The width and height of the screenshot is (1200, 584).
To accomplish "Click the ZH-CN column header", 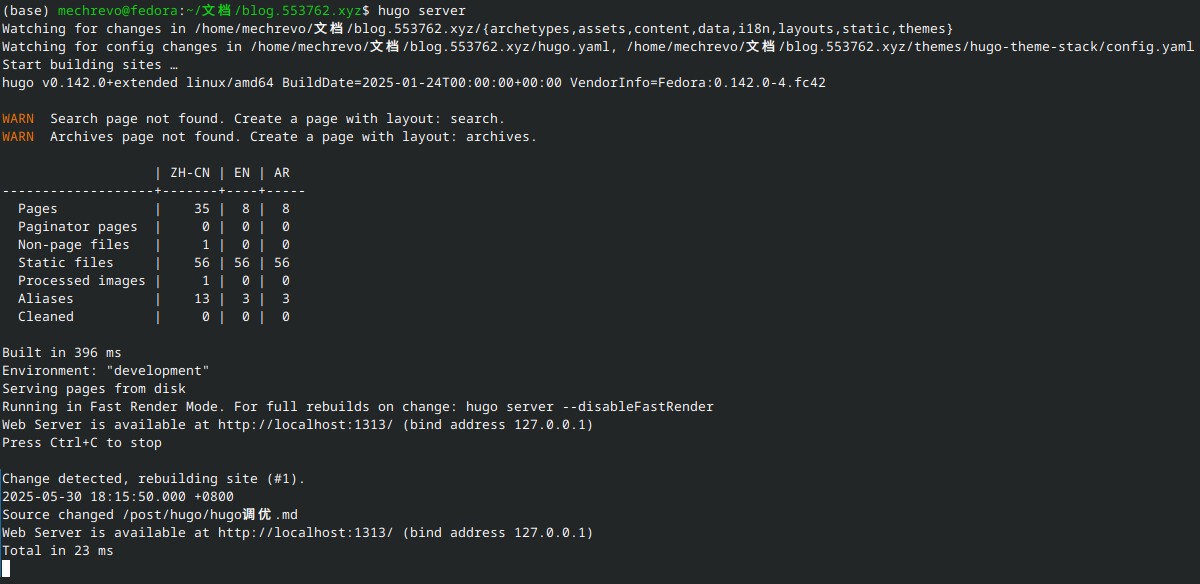I will [x=190, y=173].
